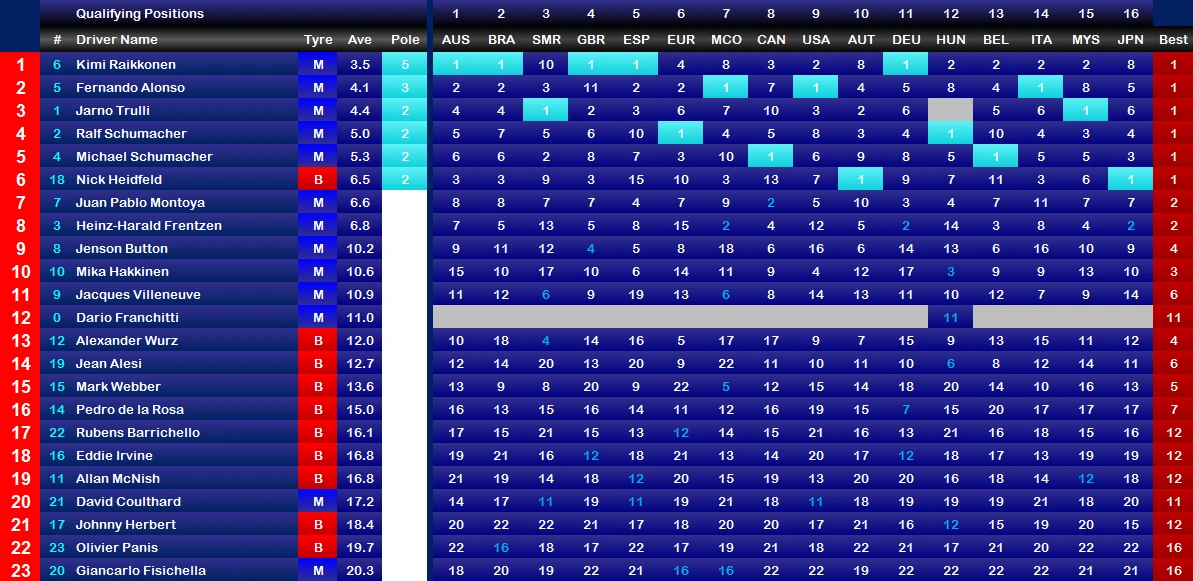Viewport: 1193px width, 581px height.
Task: Select Fernando Alonso row name
Action: tap(130, 87)
